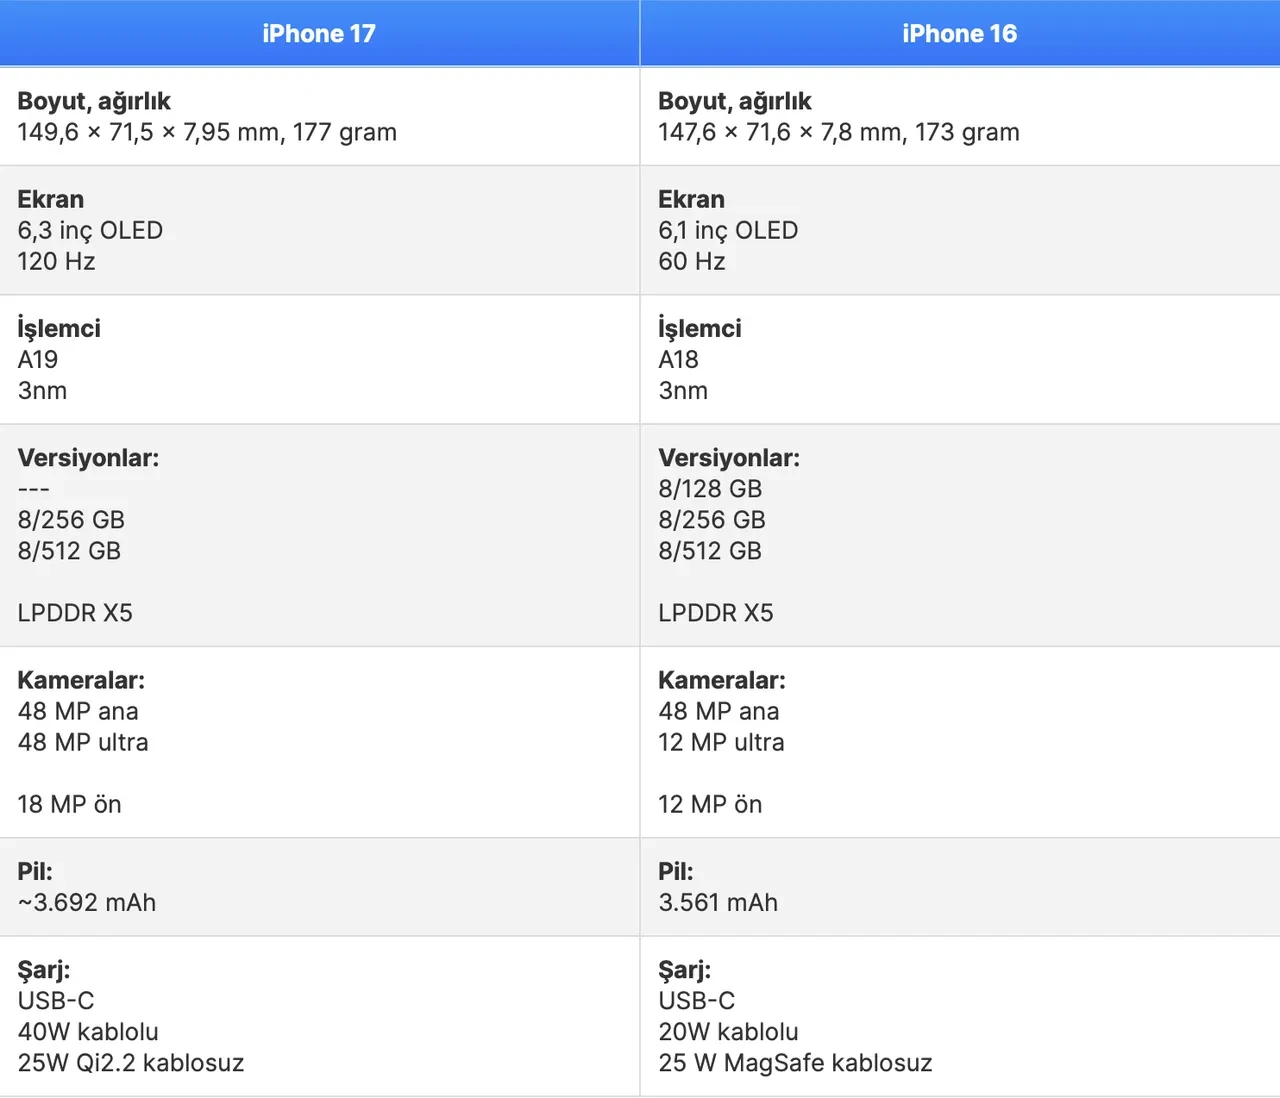
Task: Select iPhone 16 dimensions text with 173 gram
Action: [x=838, y=132]
